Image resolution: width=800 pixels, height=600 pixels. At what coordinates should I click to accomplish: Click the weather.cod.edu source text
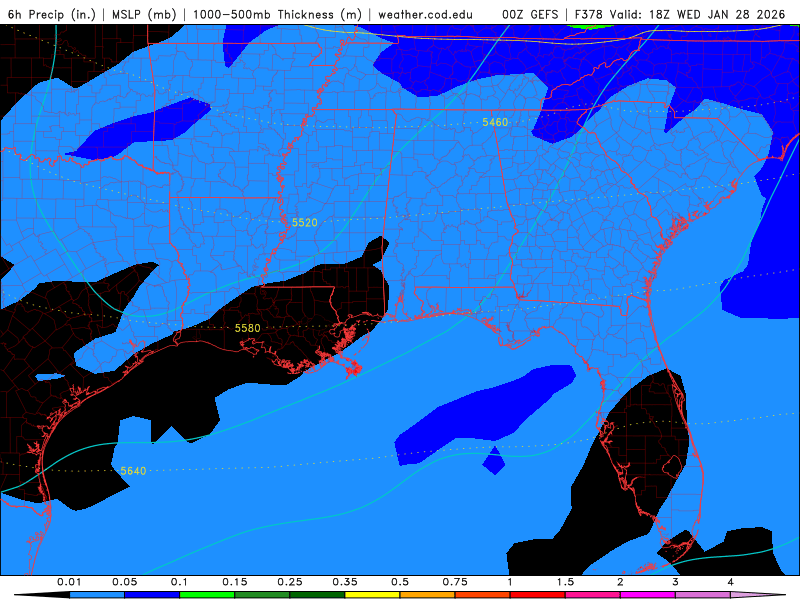425,14
